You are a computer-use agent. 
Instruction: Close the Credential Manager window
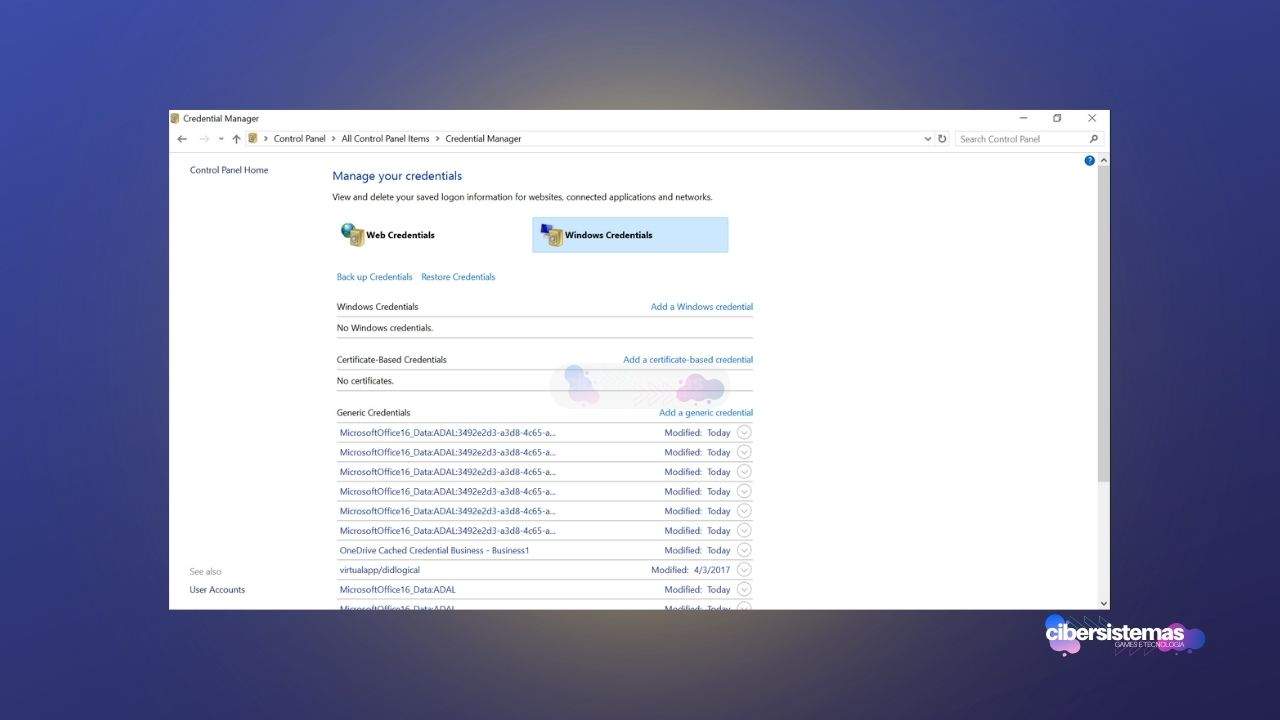click(1092, 118)
